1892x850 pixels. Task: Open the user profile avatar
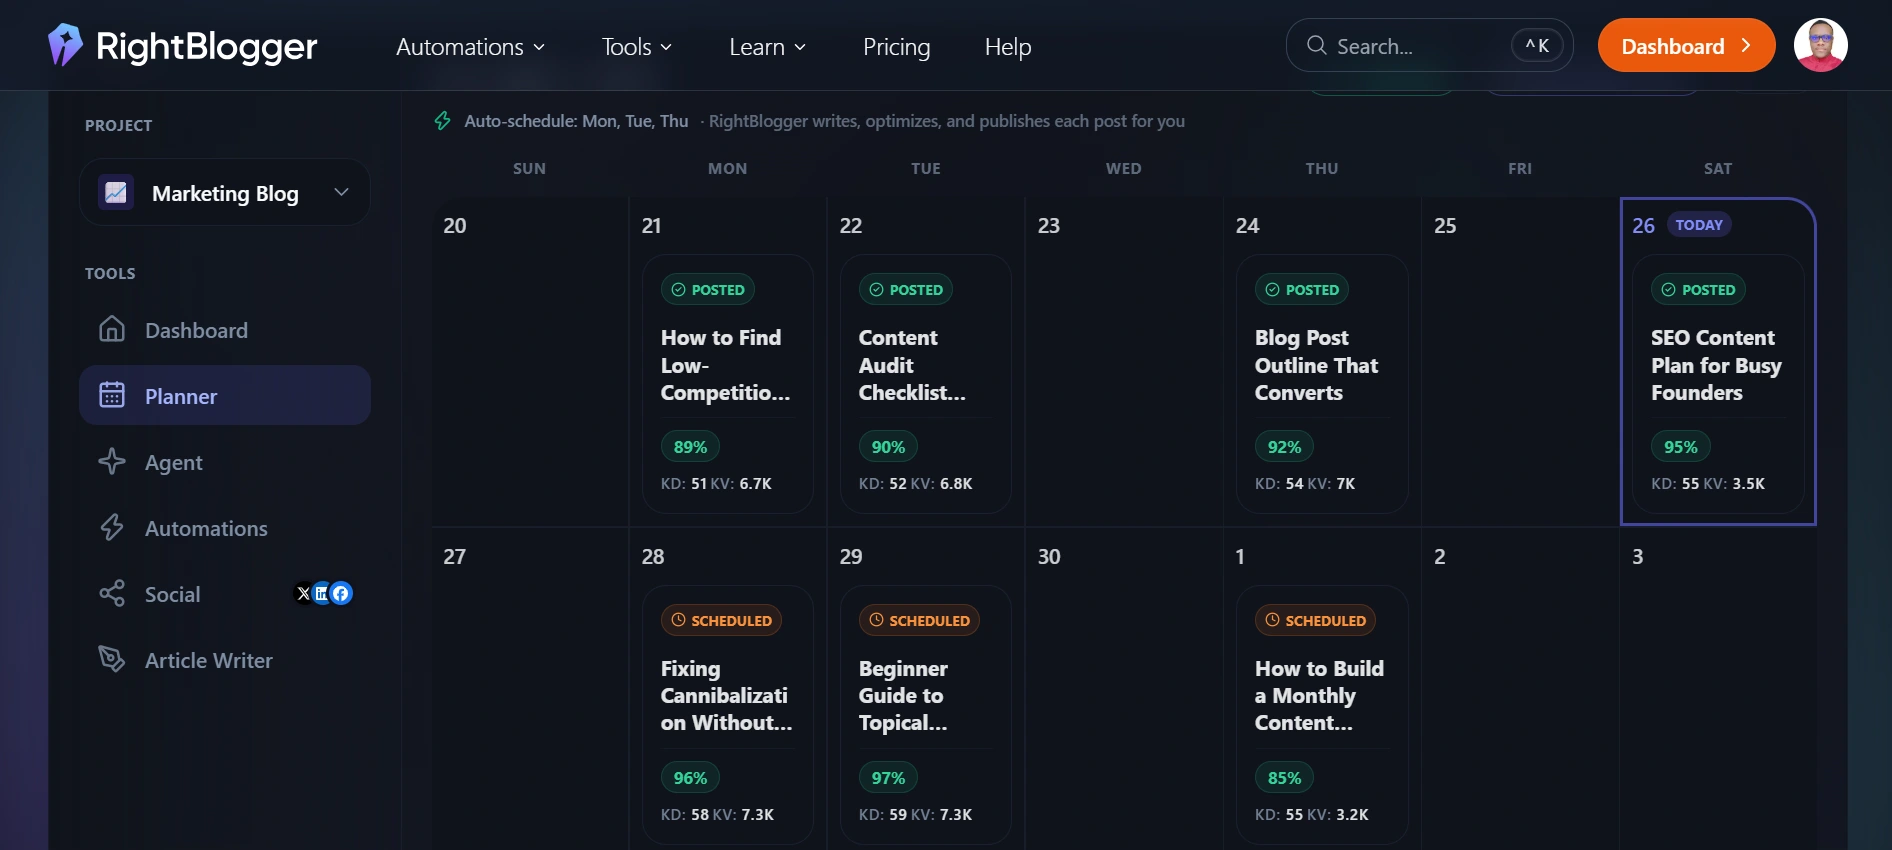(x=1820, y=45)
